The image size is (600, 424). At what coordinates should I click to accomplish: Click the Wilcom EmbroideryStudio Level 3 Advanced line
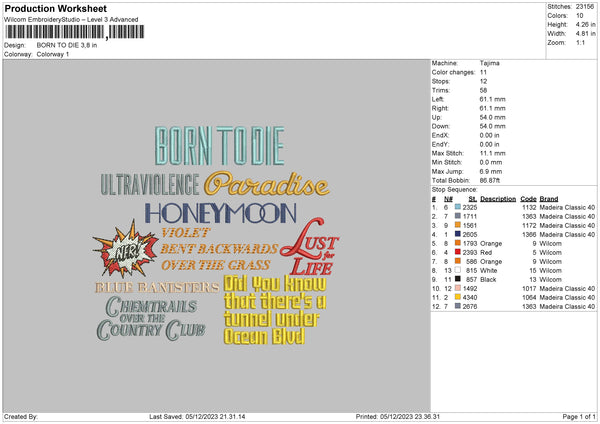(71, 20)
